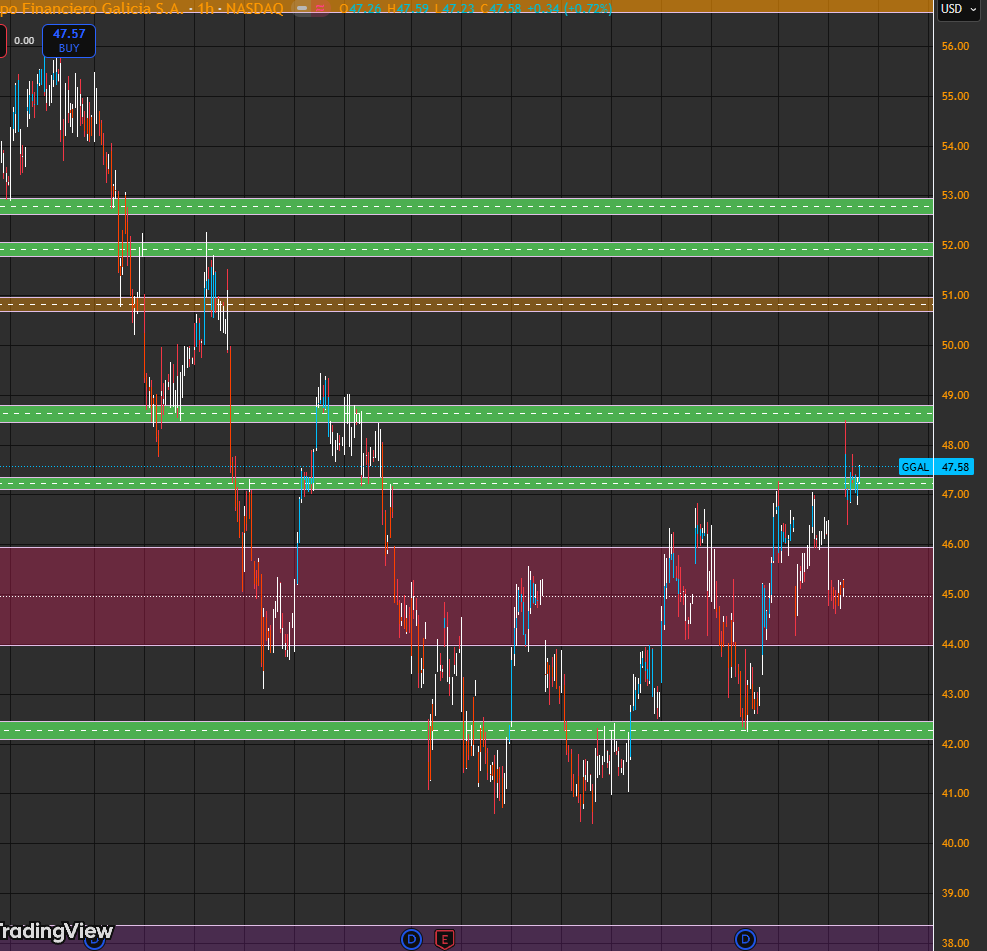This screenshot has width=987, height=951.
Task: Select the maroon rectangle between 44.00 and 46.00
Action: tap(466, 596)
